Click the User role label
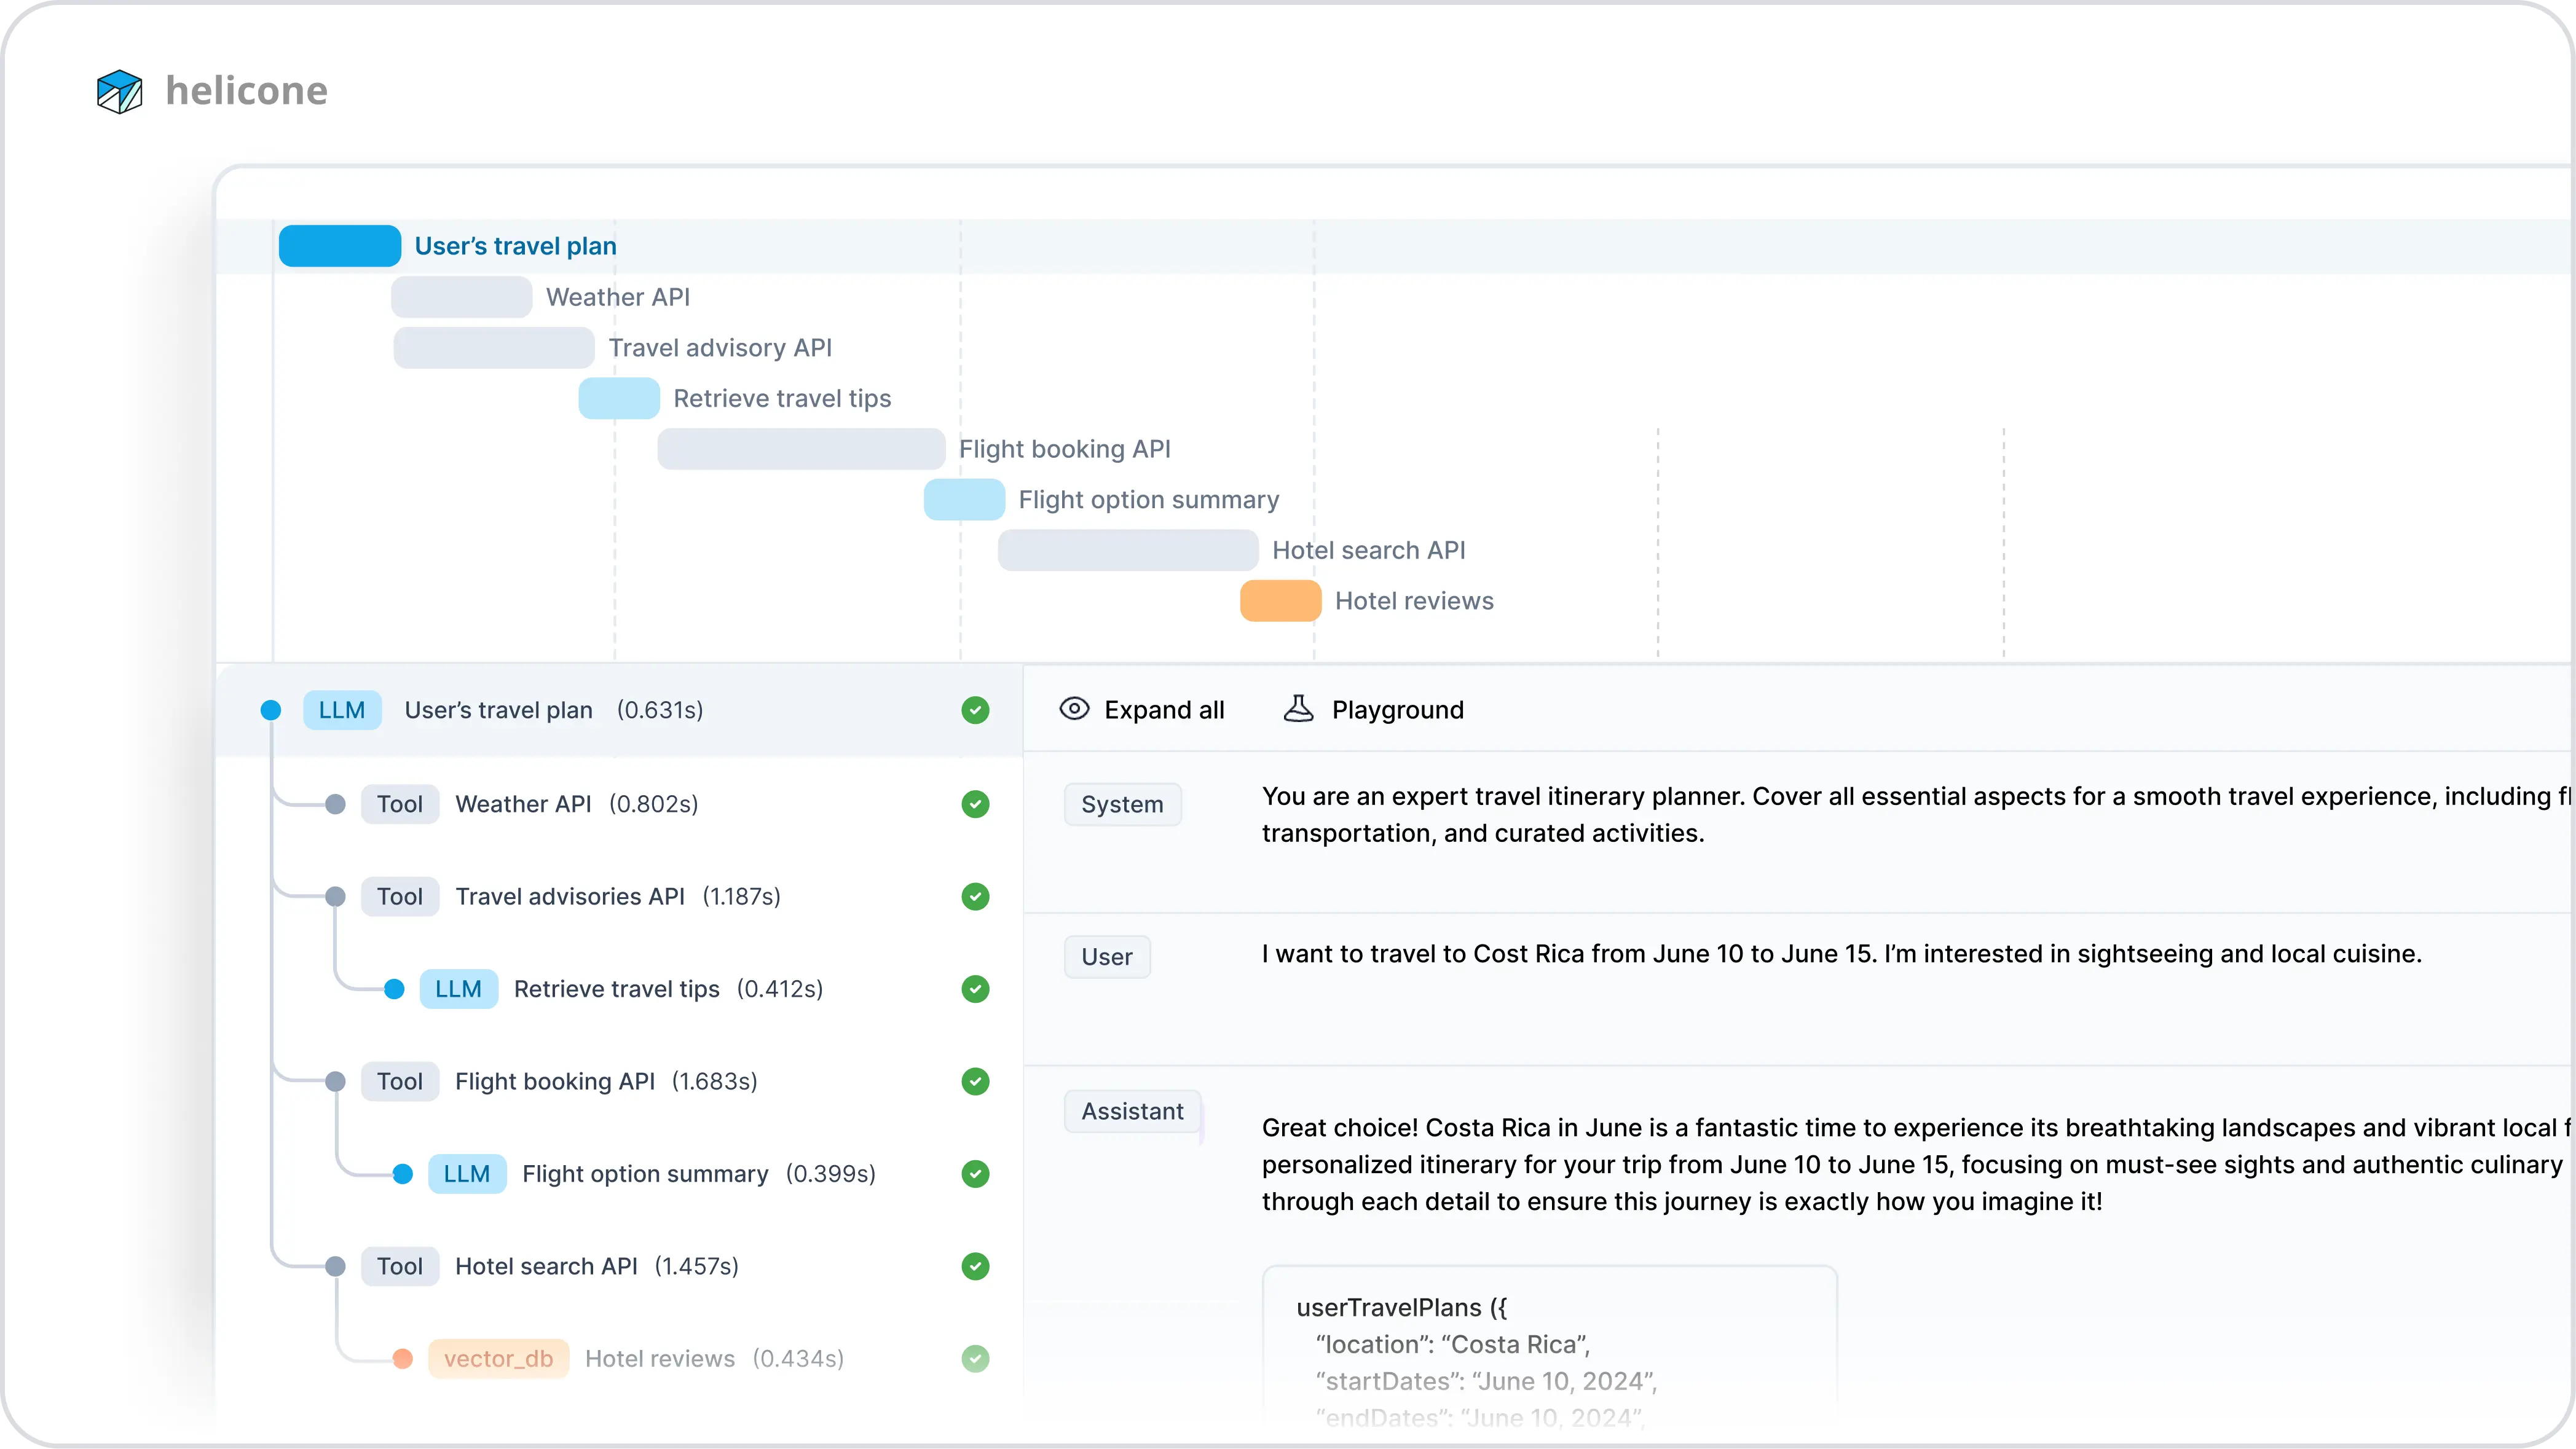Image resolution: width=2576 pixels, height=1449 pixels. coord(1107,957)
